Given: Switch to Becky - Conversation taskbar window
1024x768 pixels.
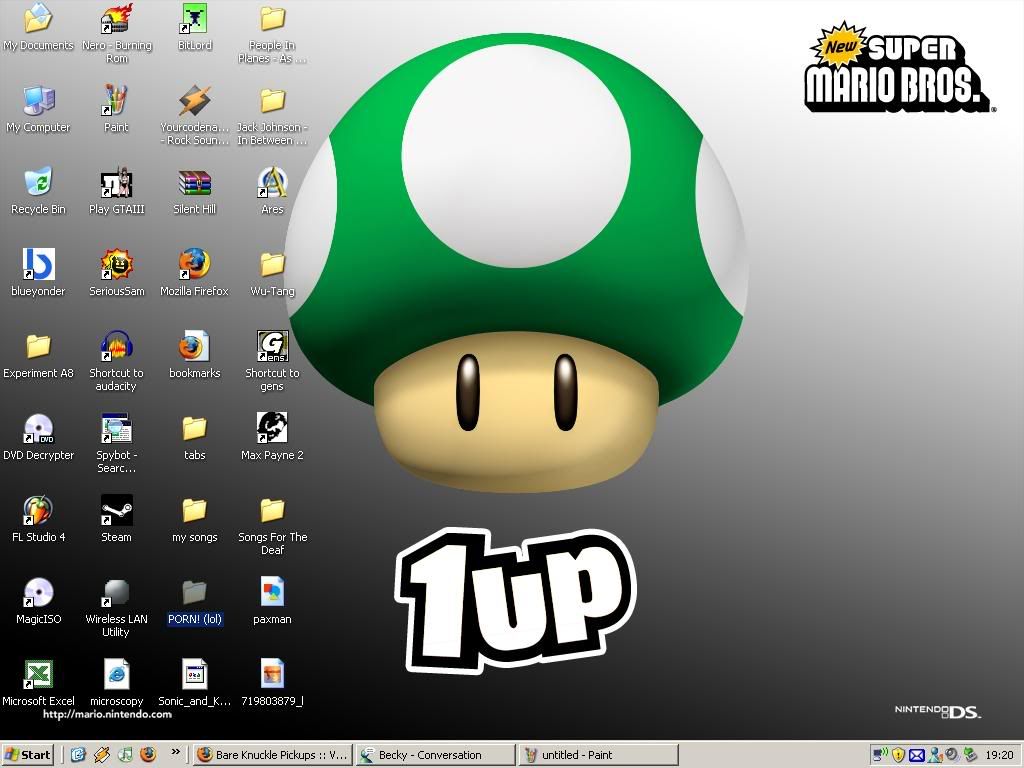Looking at the screenshot, I should [436, 755].
